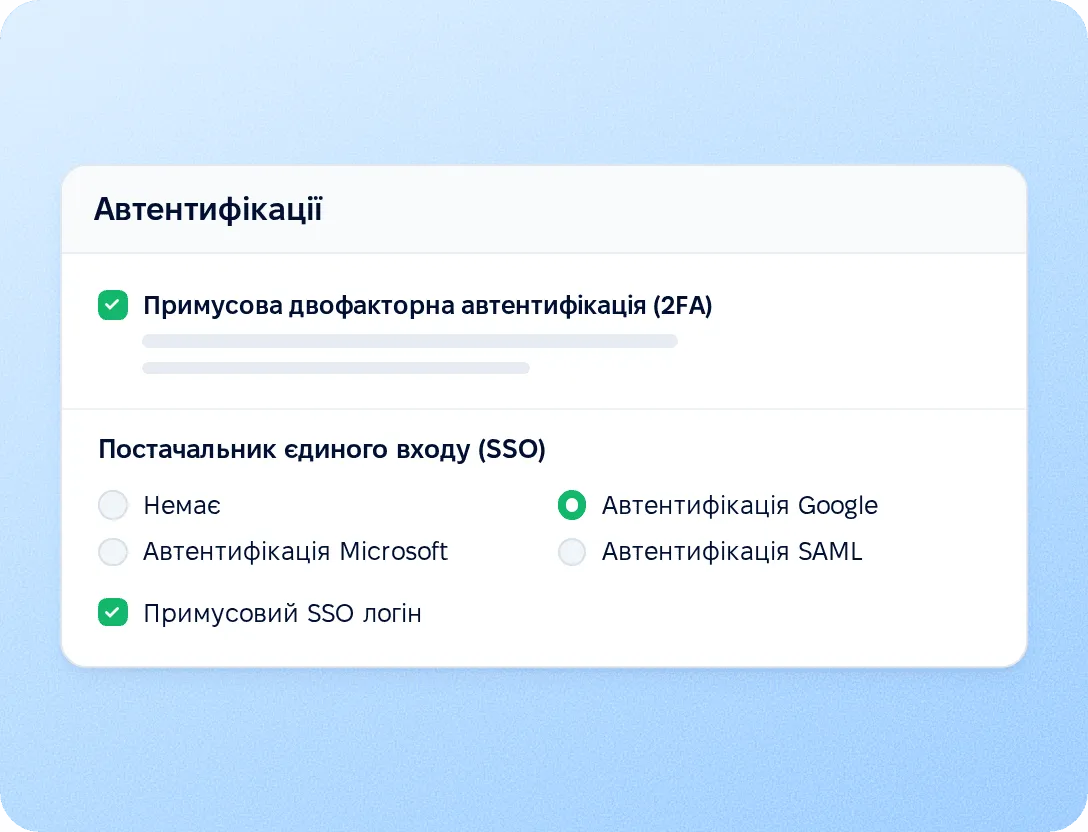Pick the Автентифікація SAML radio button
Screen dimensions: 1088x832
pyautogui.click(x=572, y=552)
